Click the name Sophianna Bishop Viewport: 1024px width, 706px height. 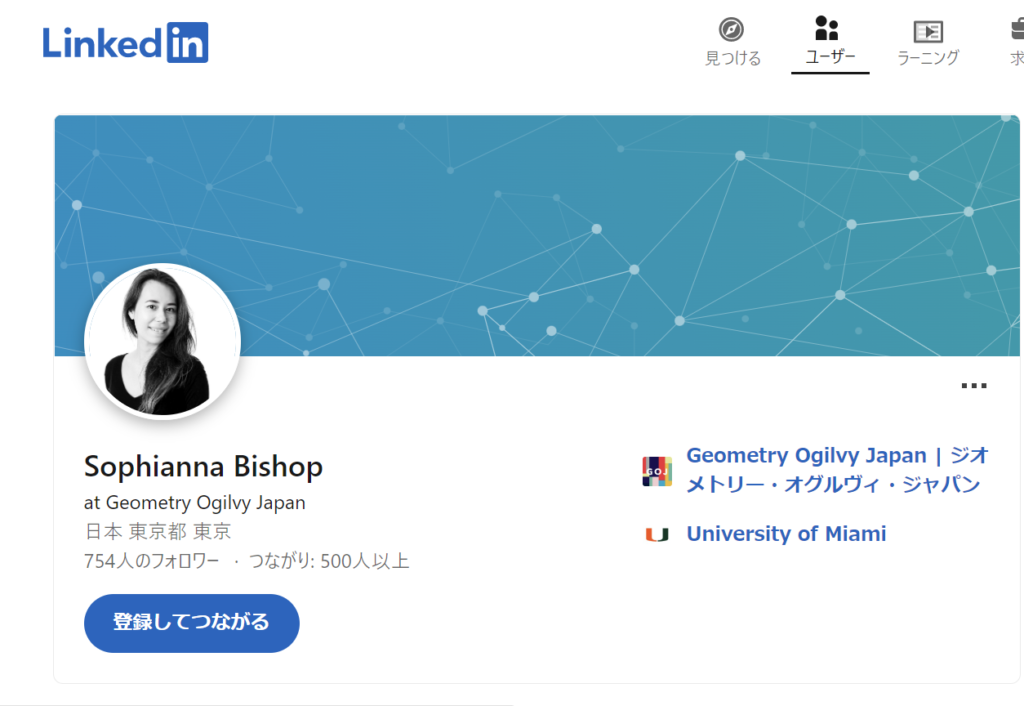(x=203, y=466)
